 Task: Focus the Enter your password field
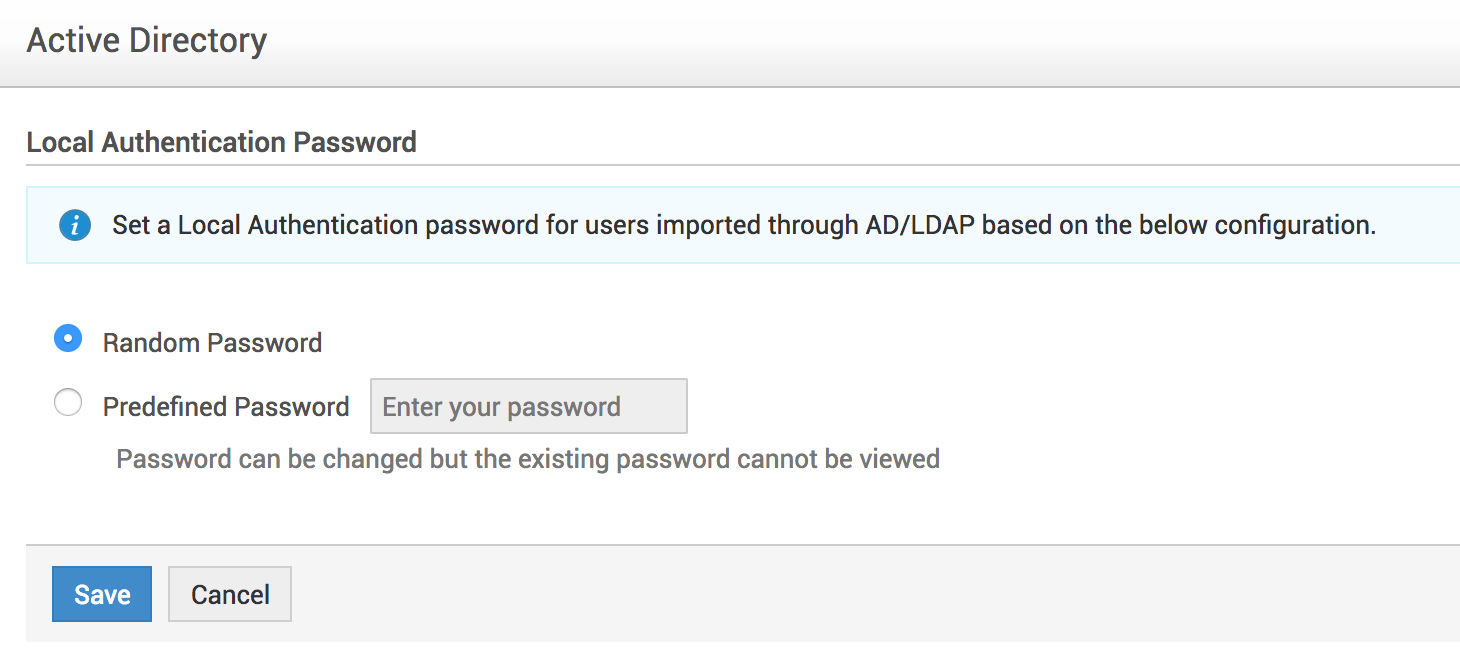pos(528,406)
